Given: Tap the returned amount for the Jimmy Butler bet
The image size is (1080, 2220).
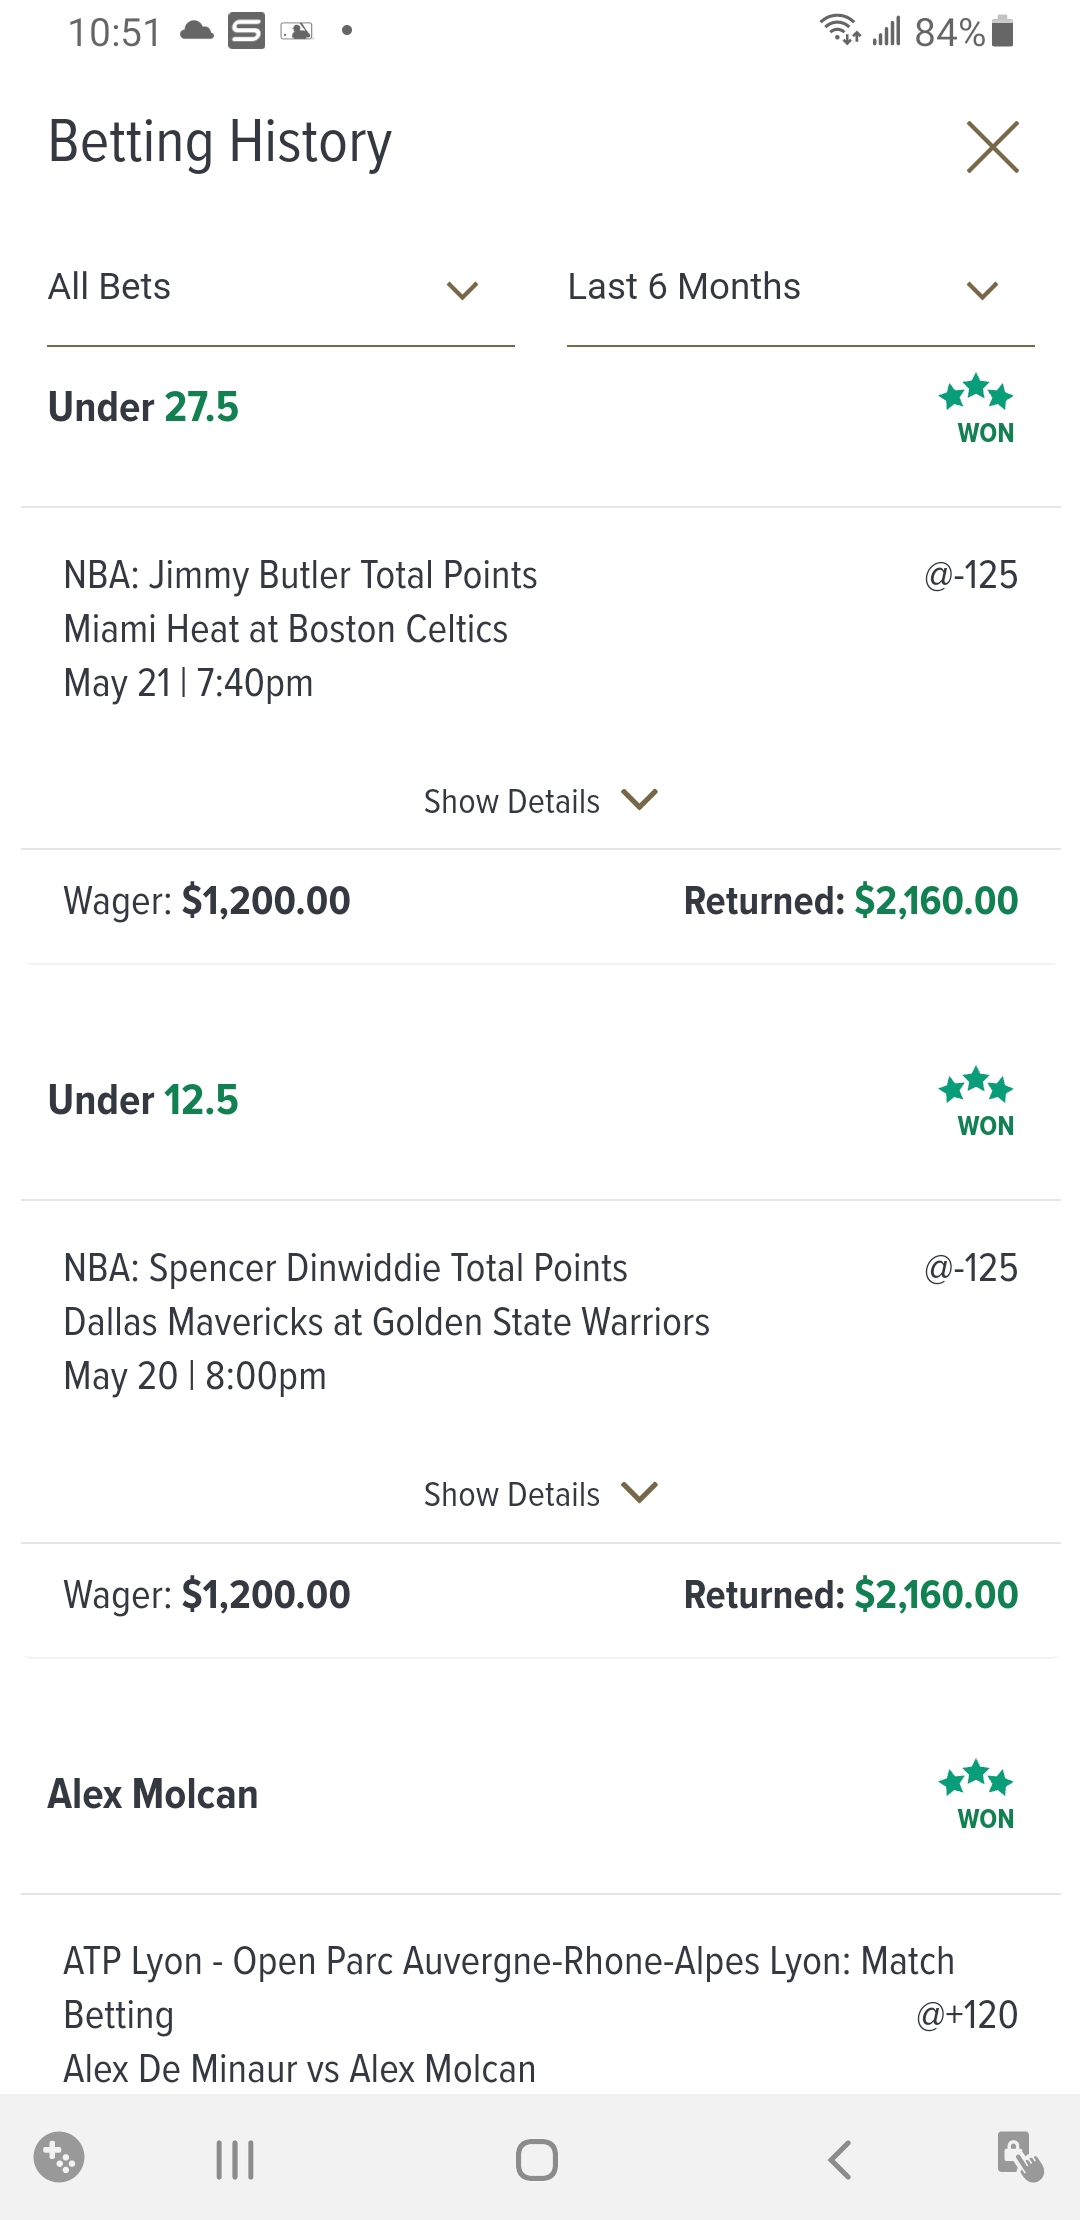Looking at the screenshot, I should 935,901.
